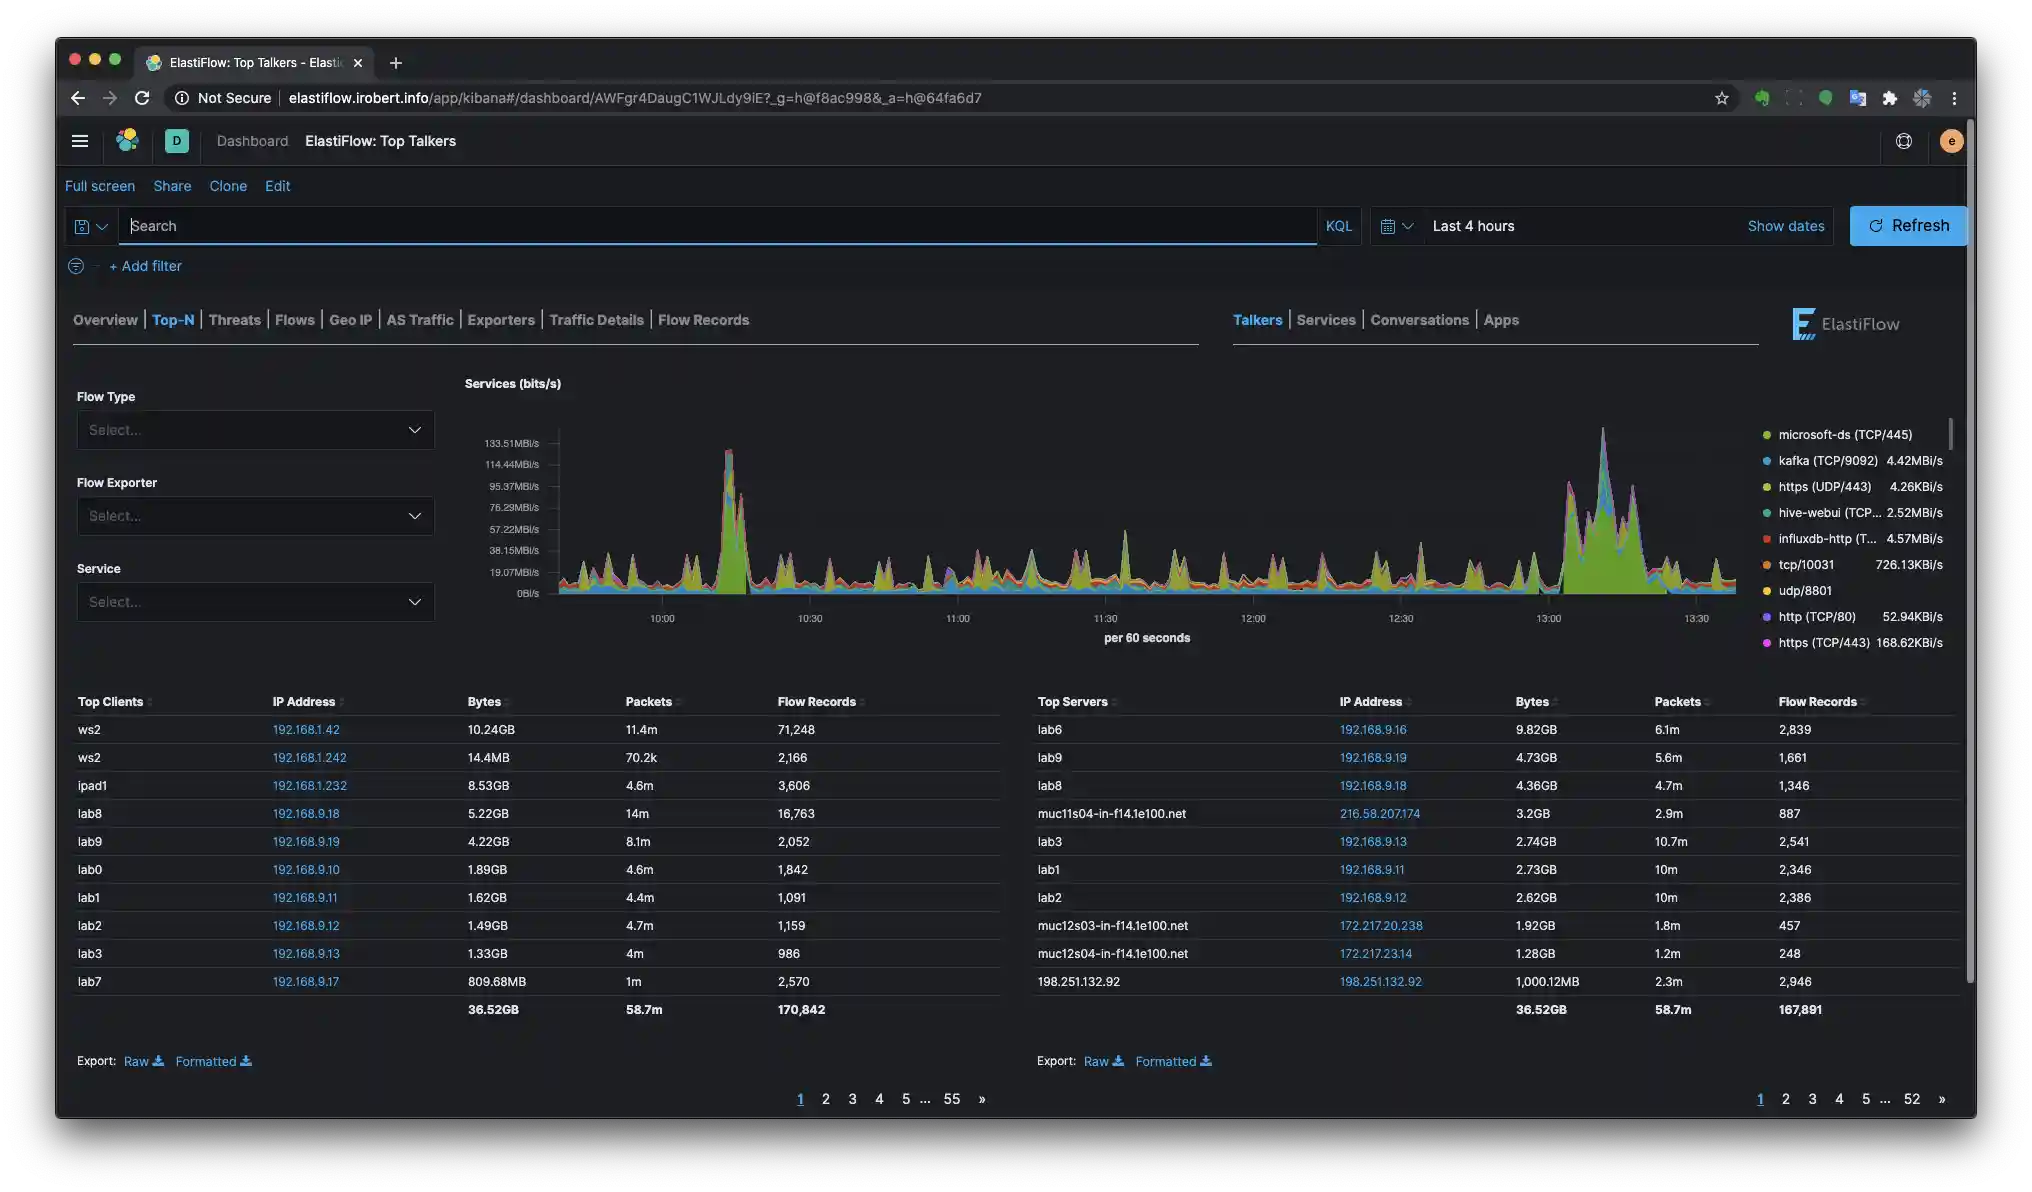
Task: Open the help menu lifebuoy icon
Action: pos(1904,141)
